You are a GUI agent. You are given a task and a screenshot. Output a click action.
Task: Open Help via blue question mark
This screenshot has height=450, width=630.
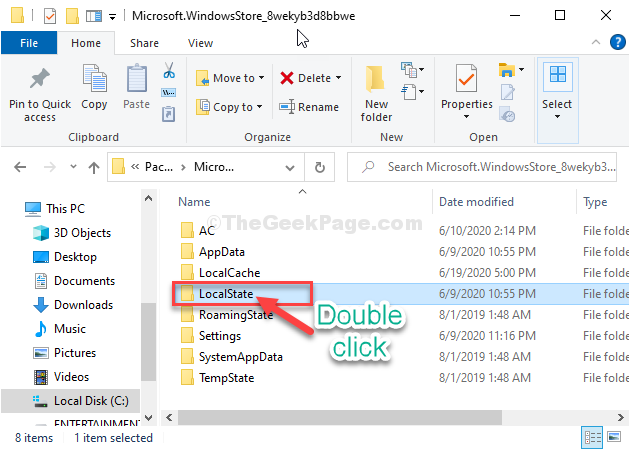click(618, 42)
